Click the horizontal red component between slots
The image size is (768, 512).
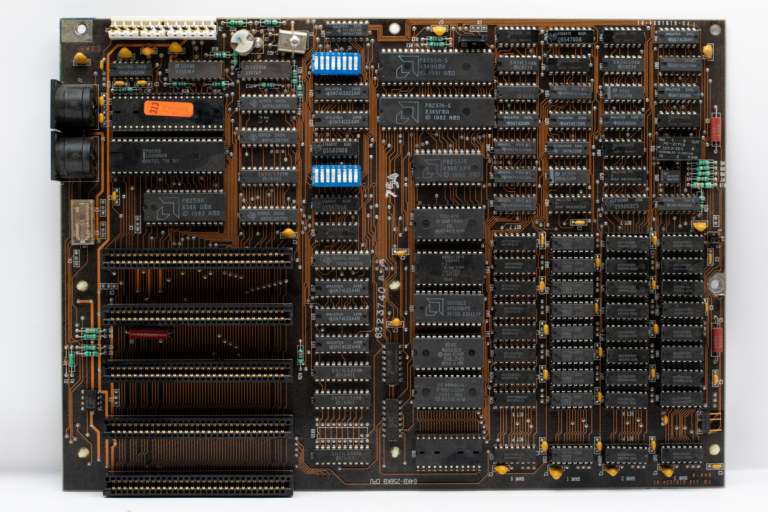(x=149, y=334)
